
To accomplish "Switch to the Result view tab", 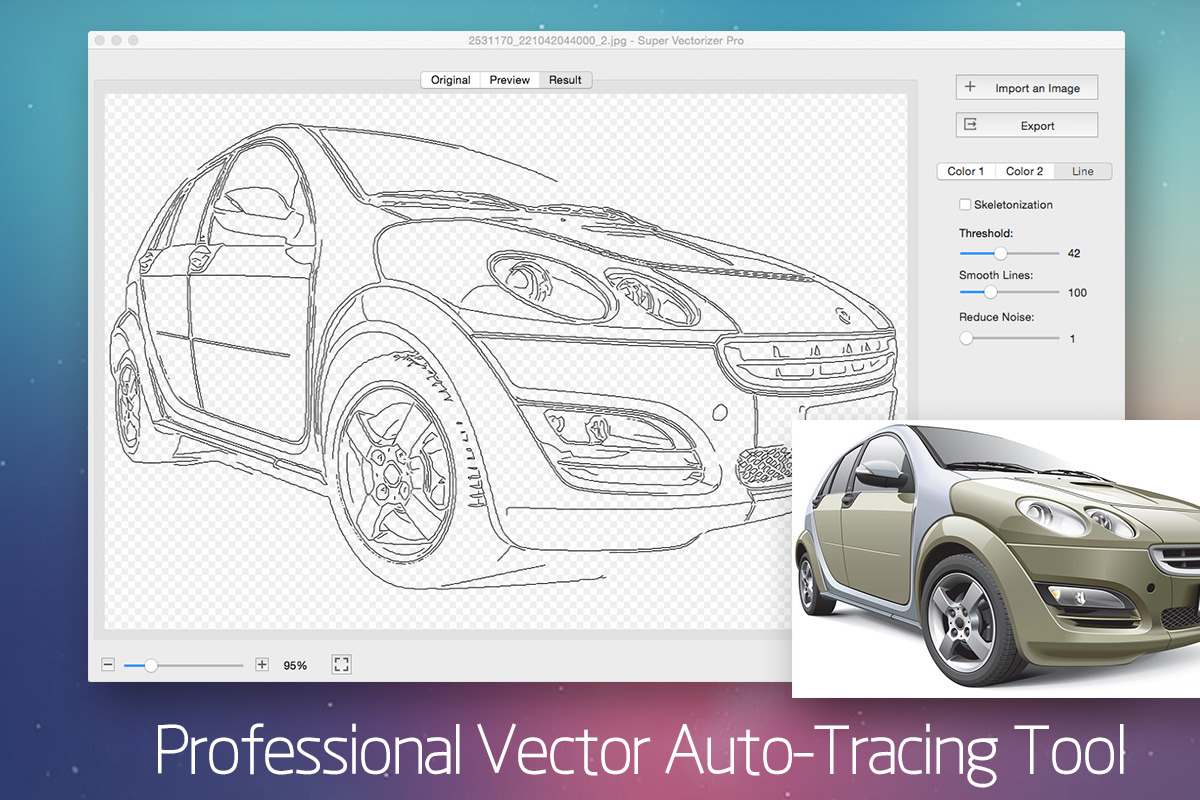I will [x=565, y=80].
